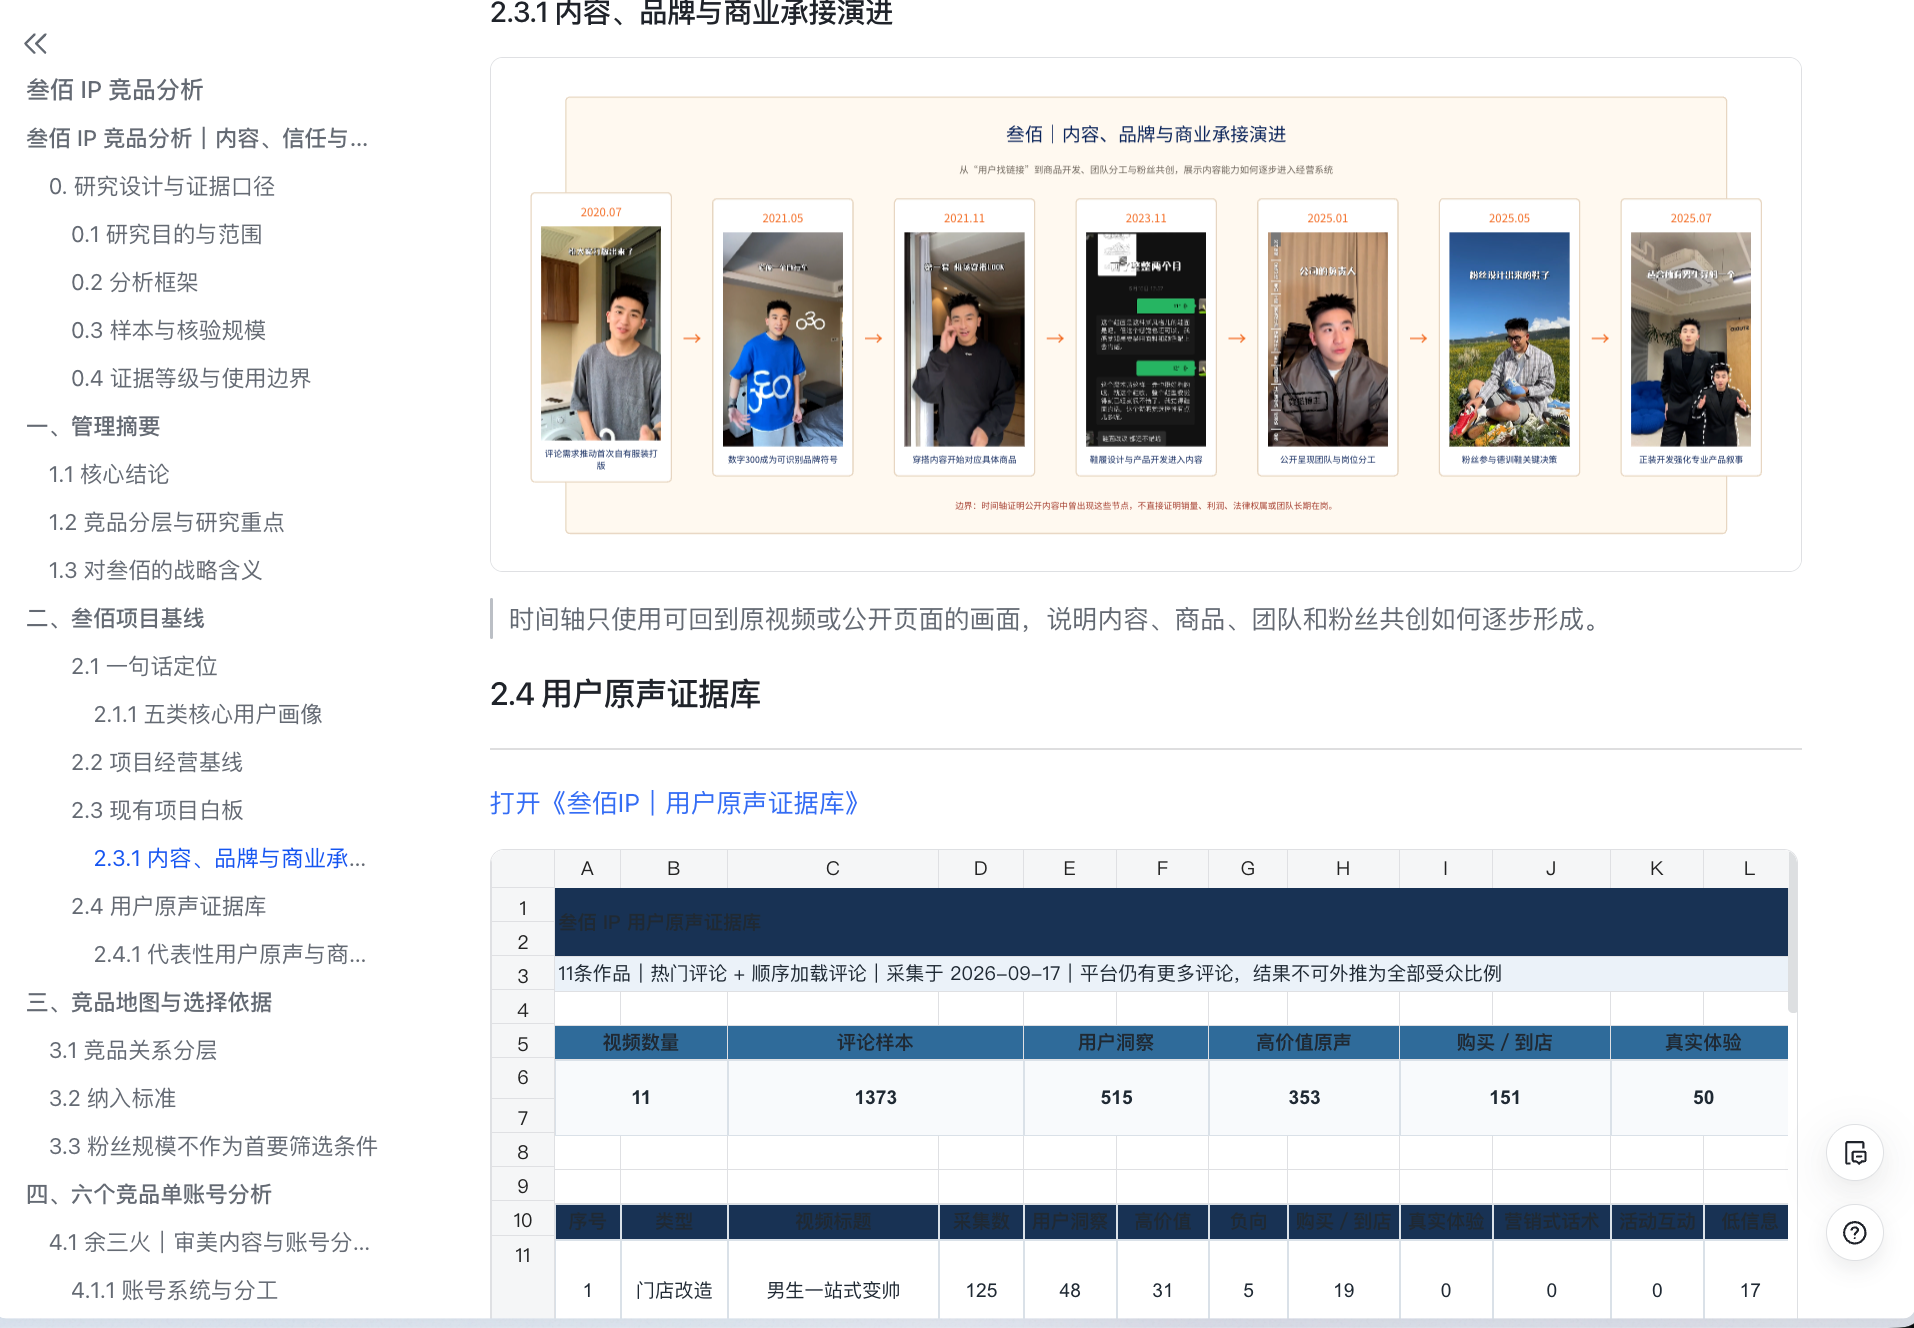Select spreadsheet column header C

pyautogui.click(x=833, y=868)
